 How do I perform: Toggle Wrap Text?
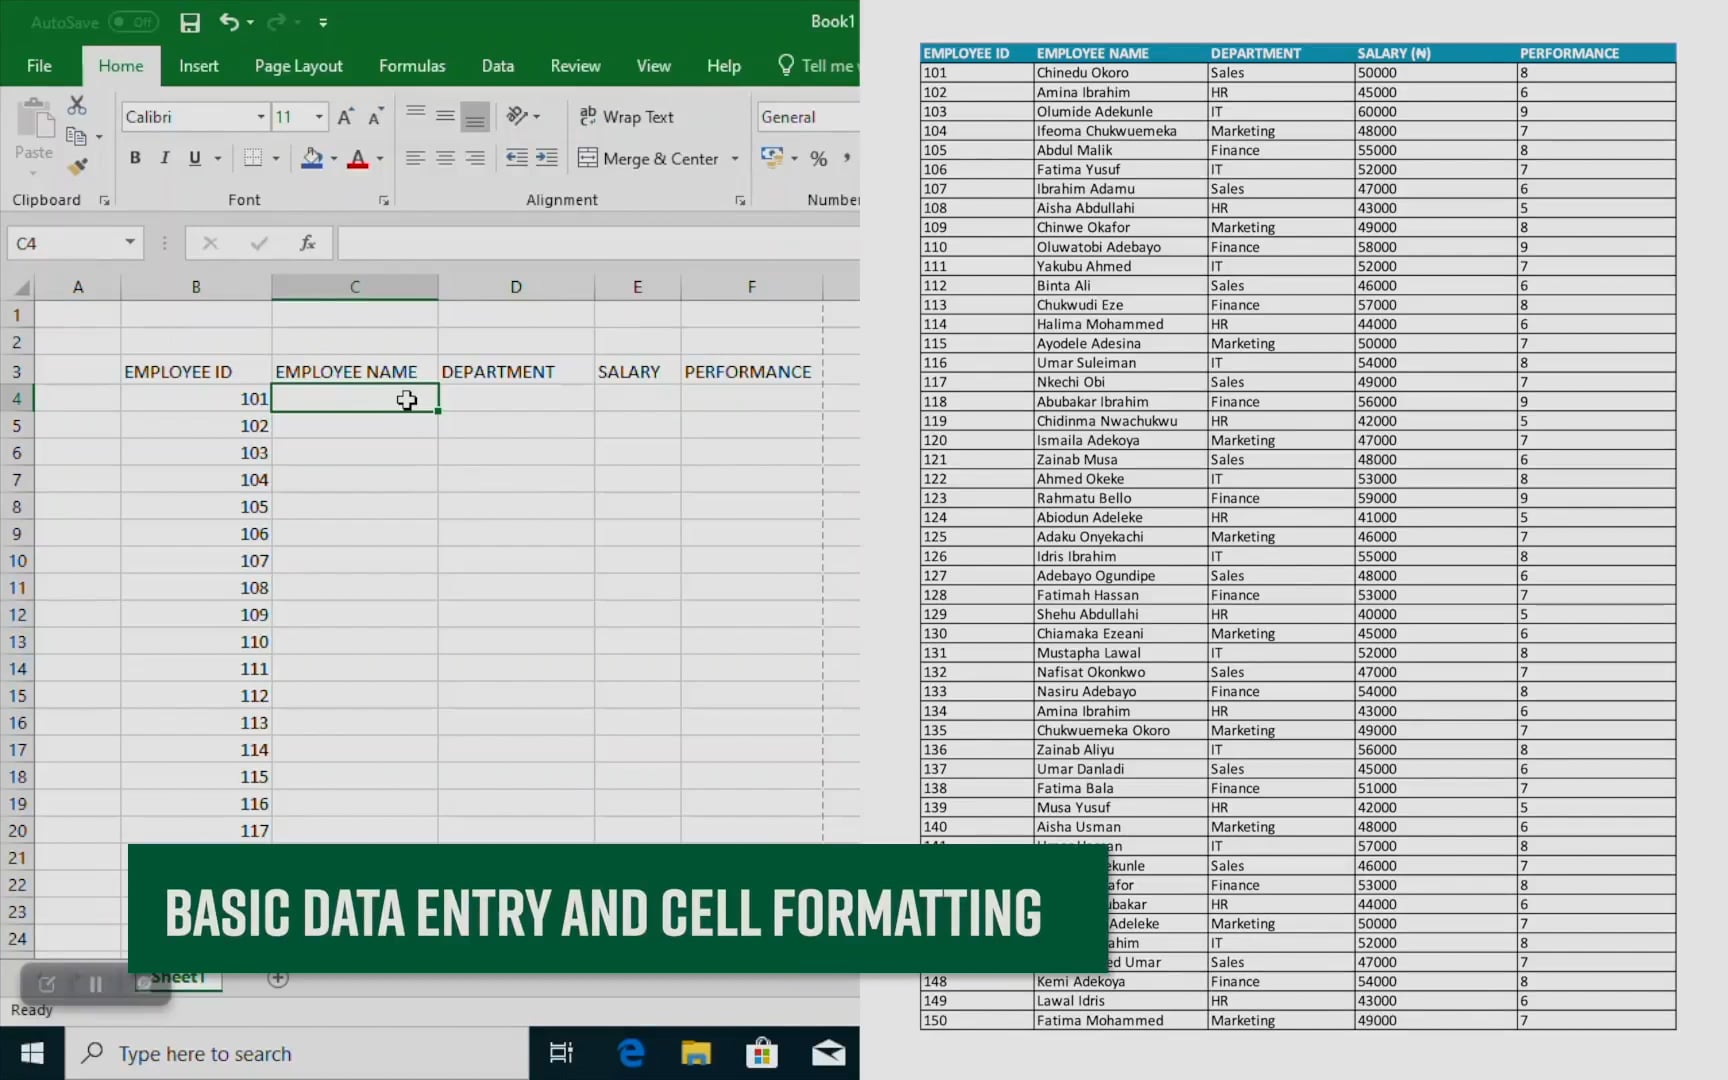click(x=627, y=117)
